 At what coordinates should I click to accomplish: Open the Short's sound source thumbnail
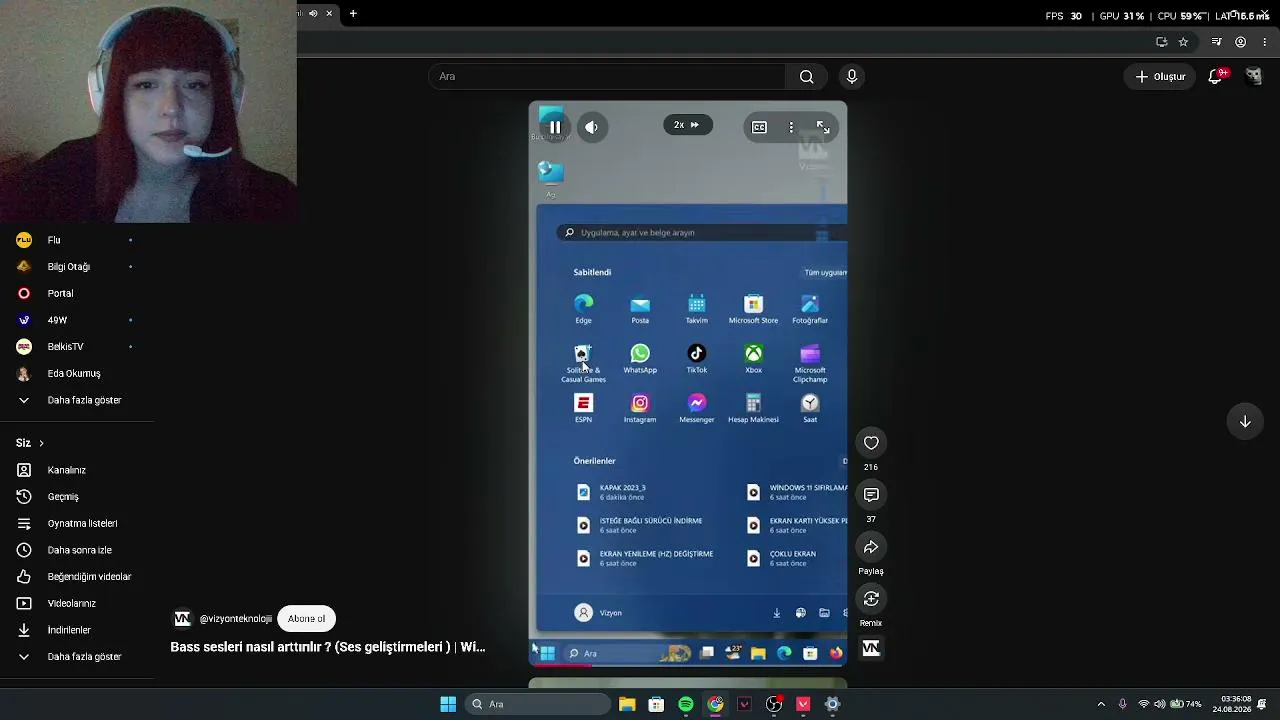(871, 649)
